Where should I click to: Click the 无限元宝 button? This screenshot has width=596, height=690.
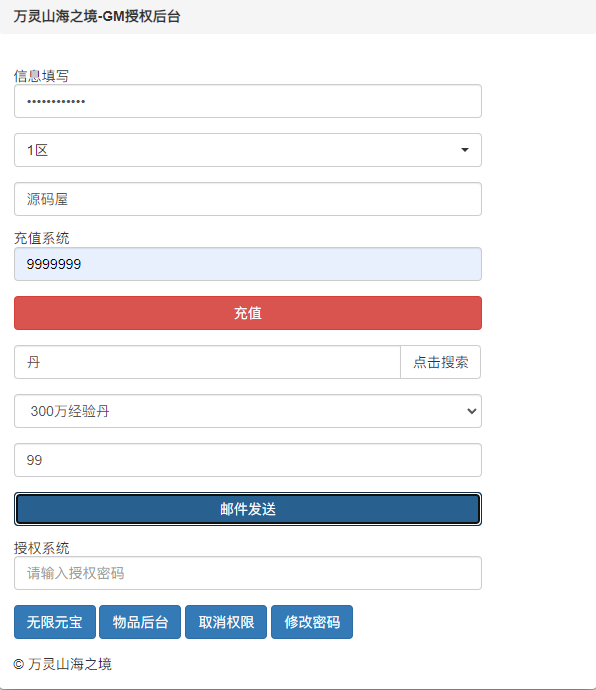(x=55, y=622)
